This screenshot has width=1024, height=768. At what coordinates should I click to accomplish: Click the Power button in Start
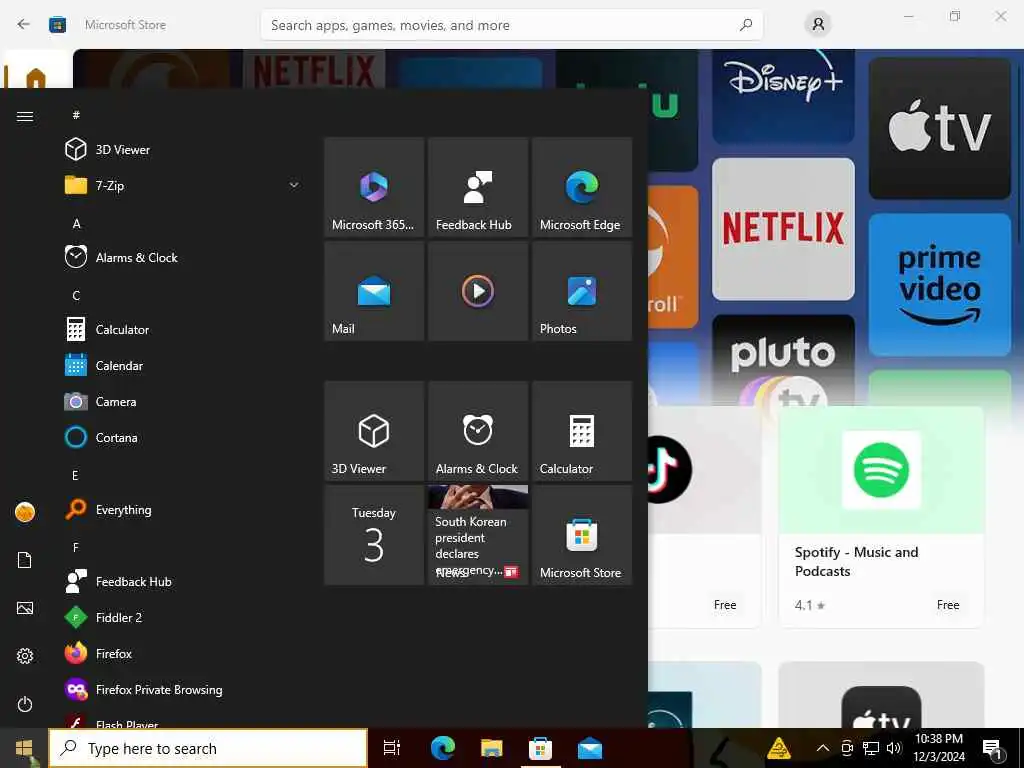25,704
